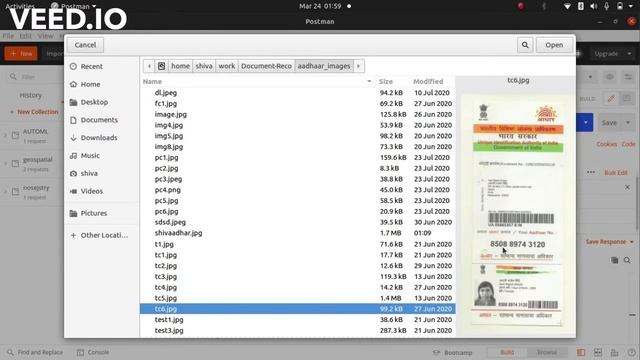640x360 pixels.
Task: Click the network icon in system tray
Action: pyautogui.click(x=567, y=6)
